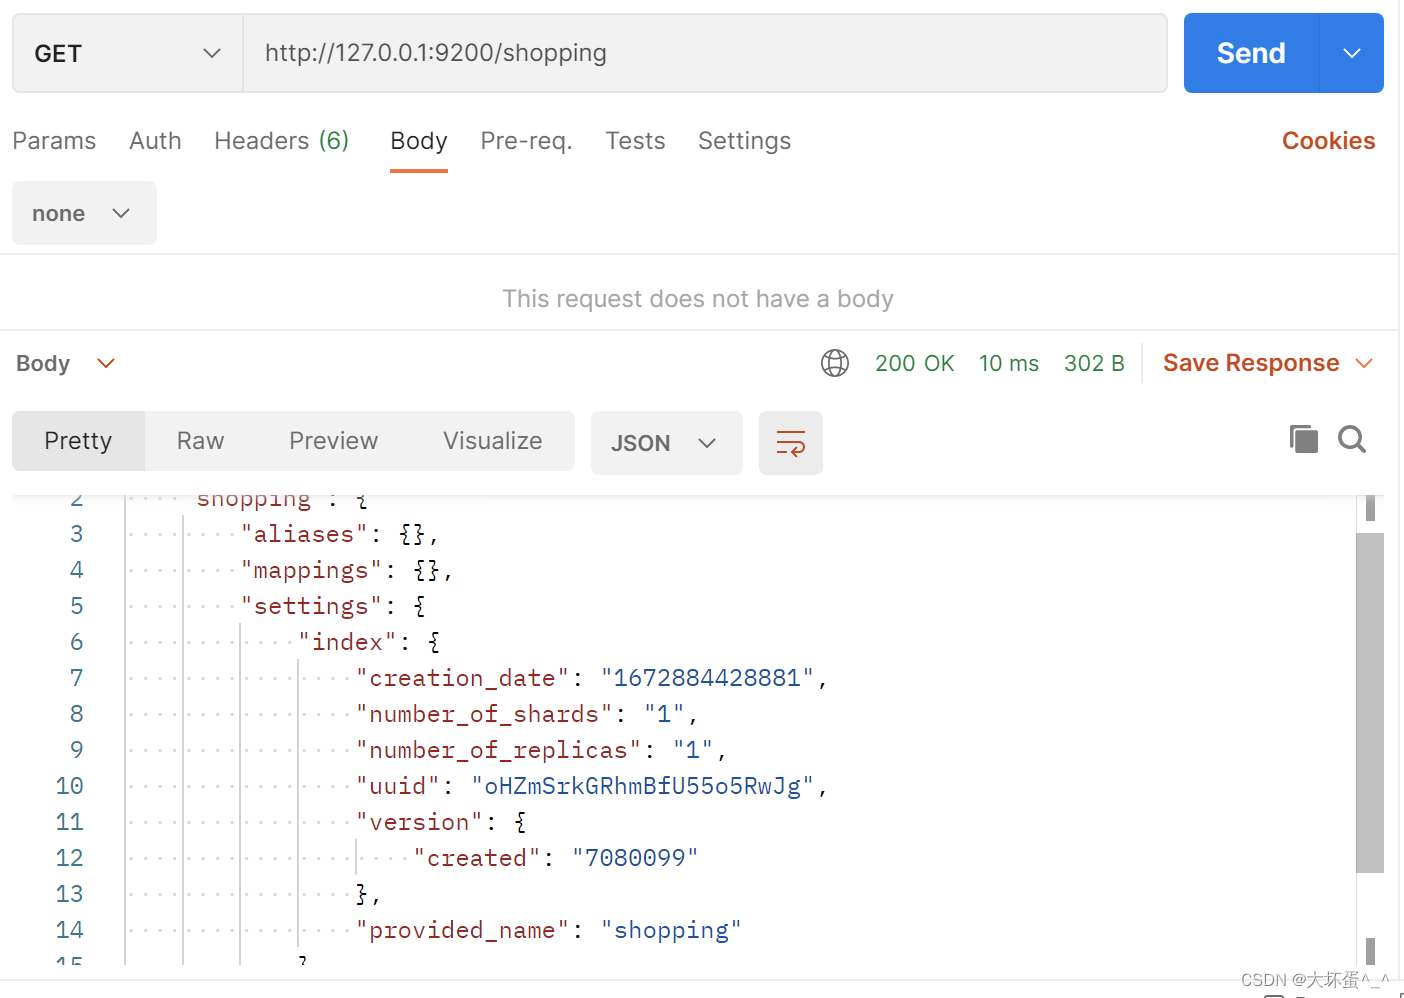The height and width of the screenshot is (998, 1404).
Task: Click the "number_of_replicas" key
Action: 498,750
